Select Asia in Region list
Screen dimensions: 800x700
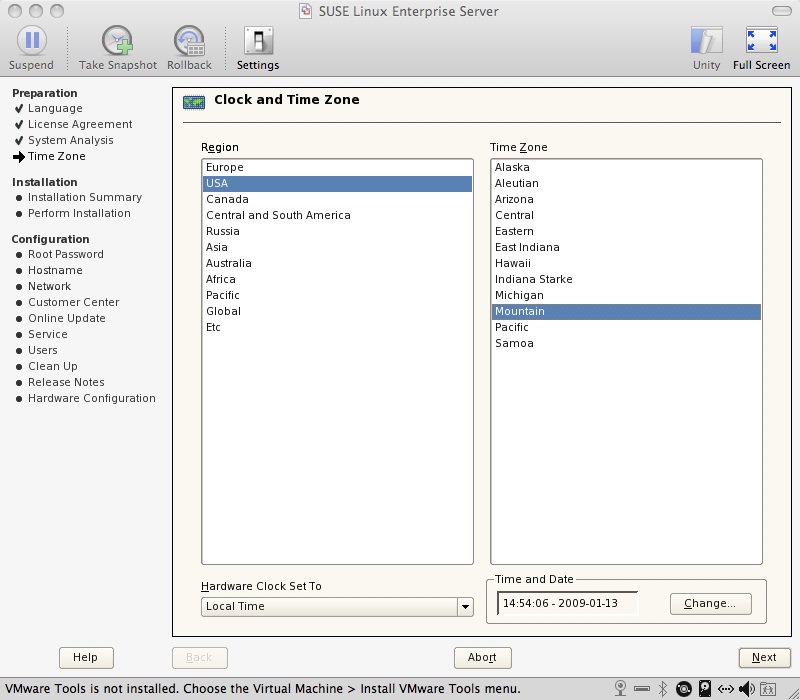(x=337, y=247)
